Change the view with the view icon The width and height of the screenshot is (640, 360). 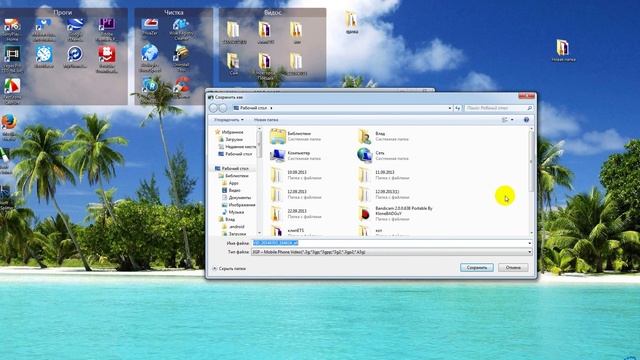[x=504, y=120]
